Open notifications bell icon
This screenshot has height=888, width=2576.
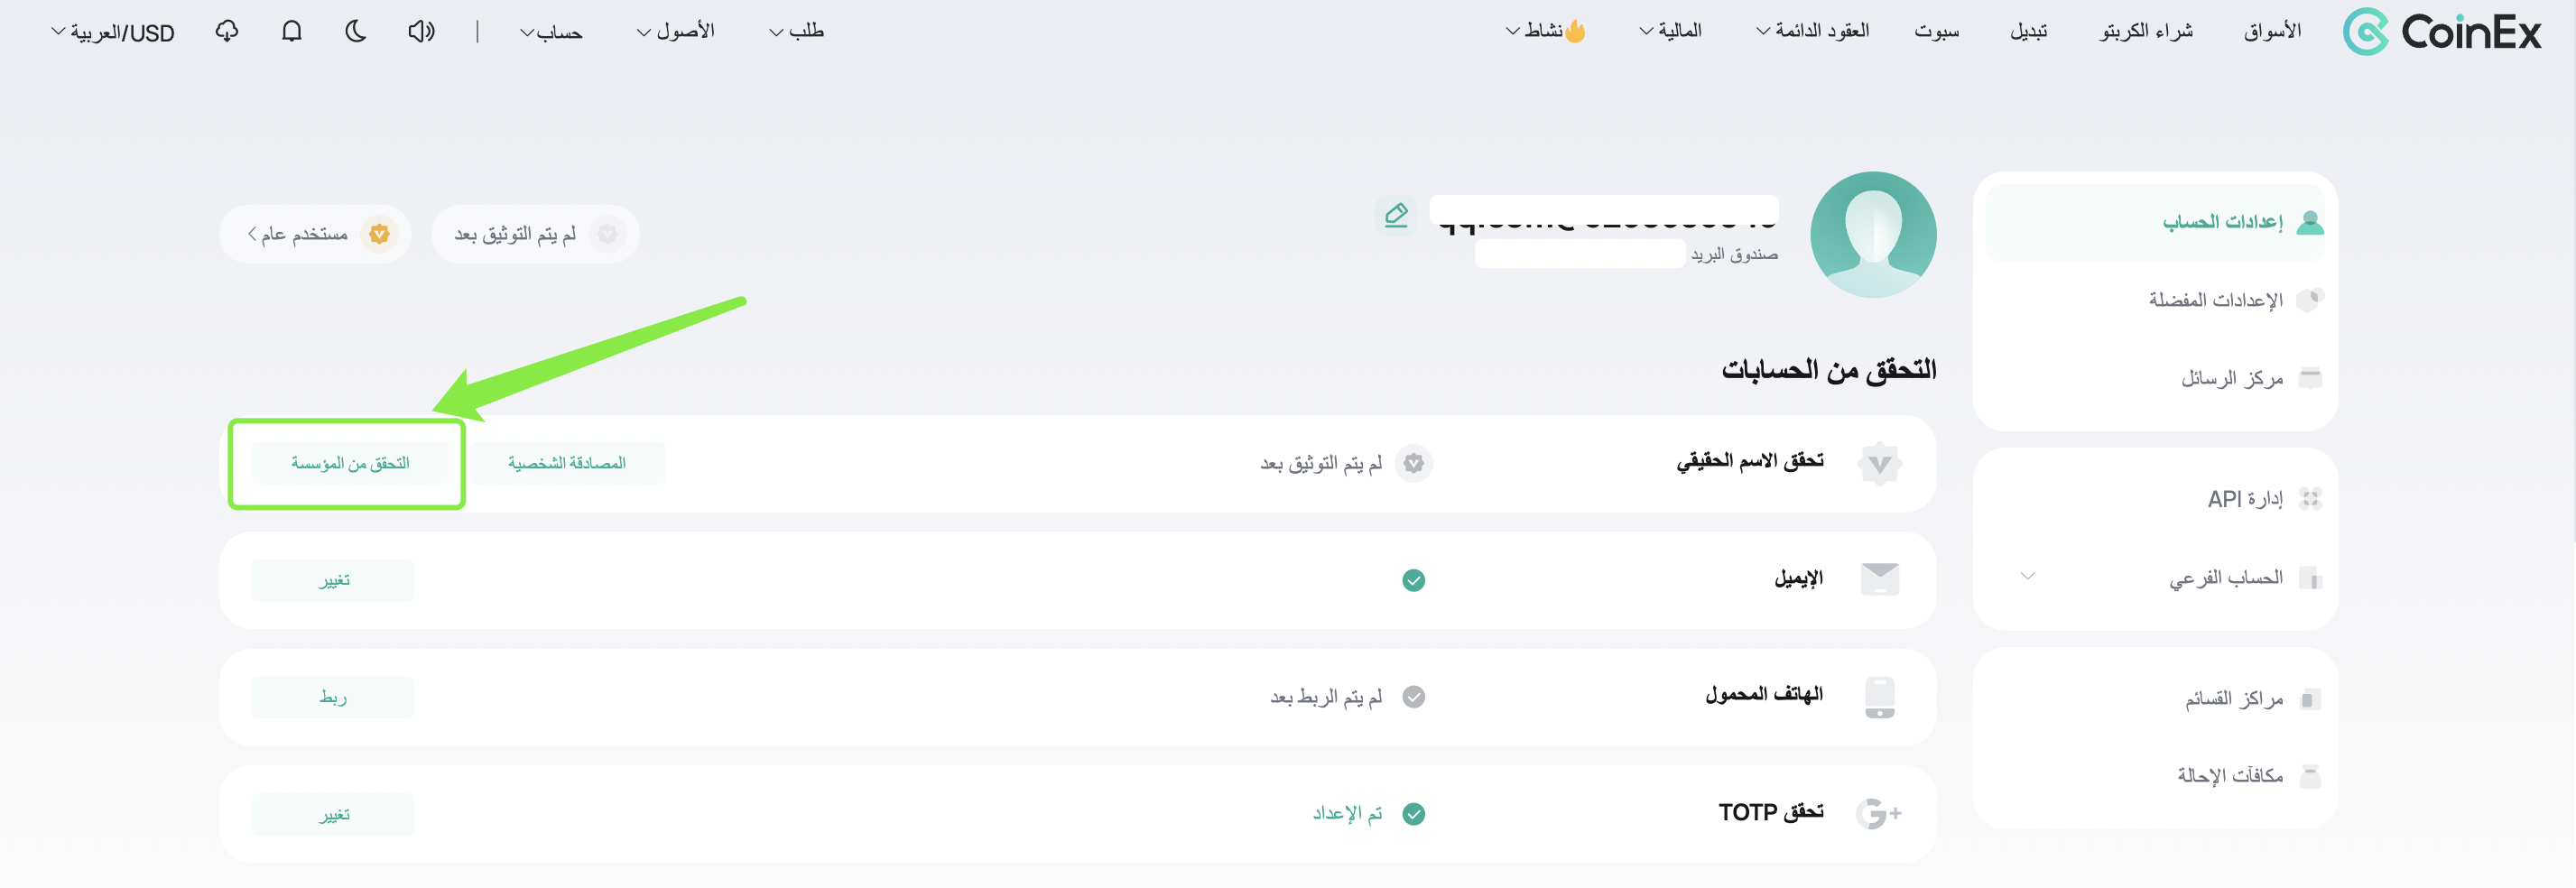pyautogui.click(x=291, y=32)
